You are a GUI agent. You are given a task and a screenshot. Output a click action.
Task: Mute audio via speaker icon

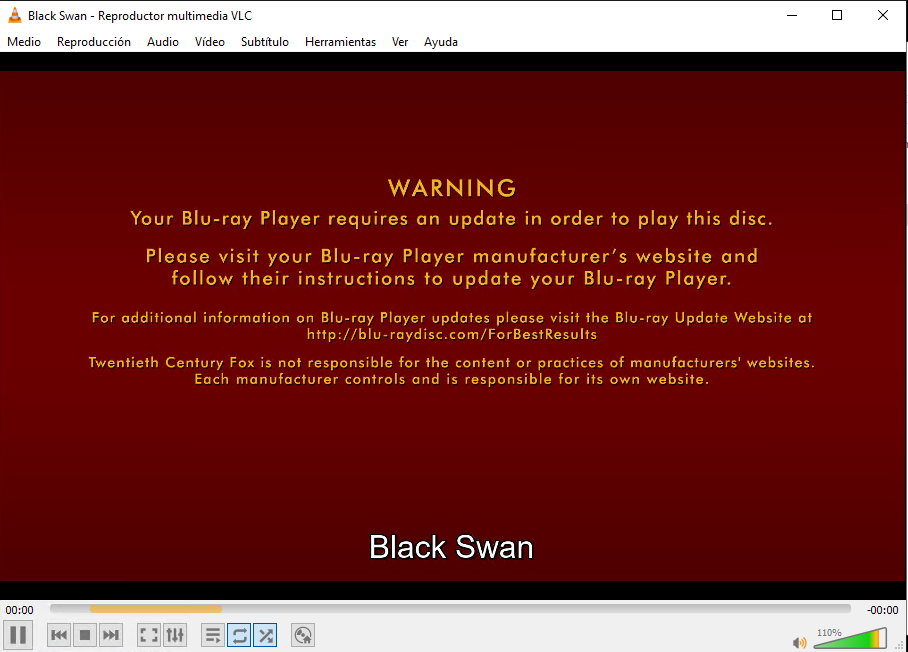coord(800,642)
